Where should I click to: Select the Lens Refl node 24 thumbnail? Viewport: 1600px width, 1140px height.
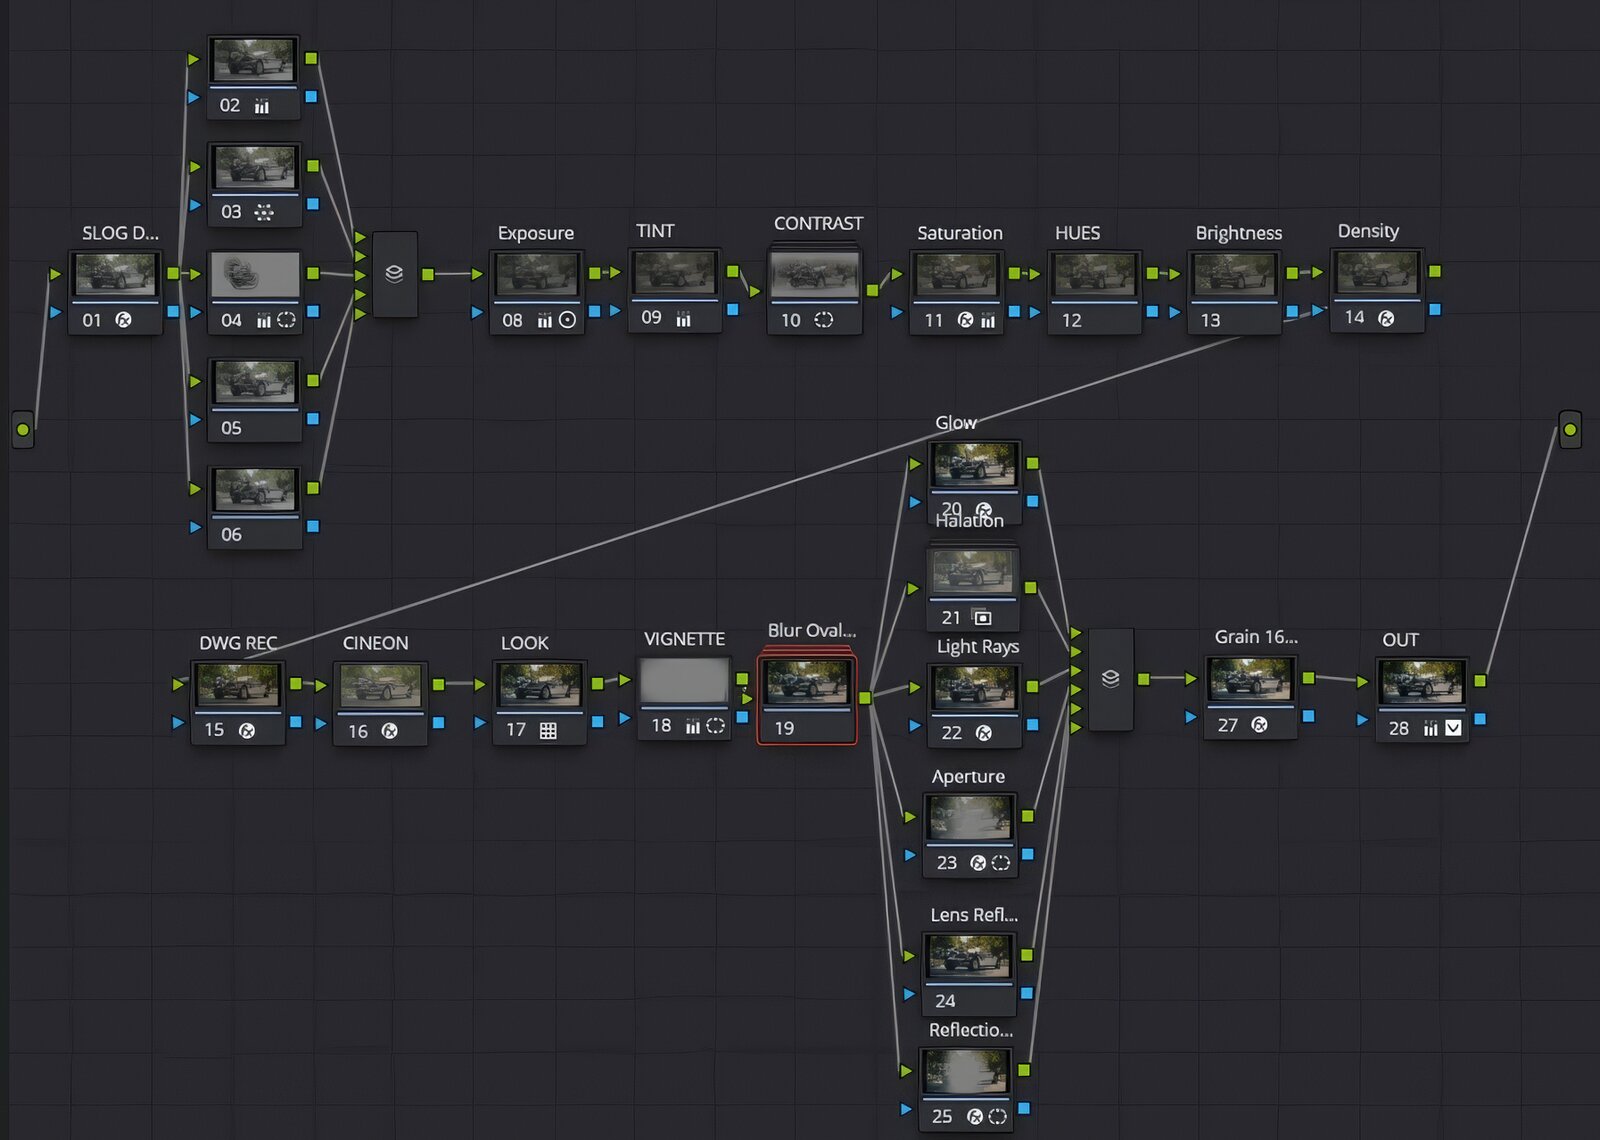click(x=969, y=955)
